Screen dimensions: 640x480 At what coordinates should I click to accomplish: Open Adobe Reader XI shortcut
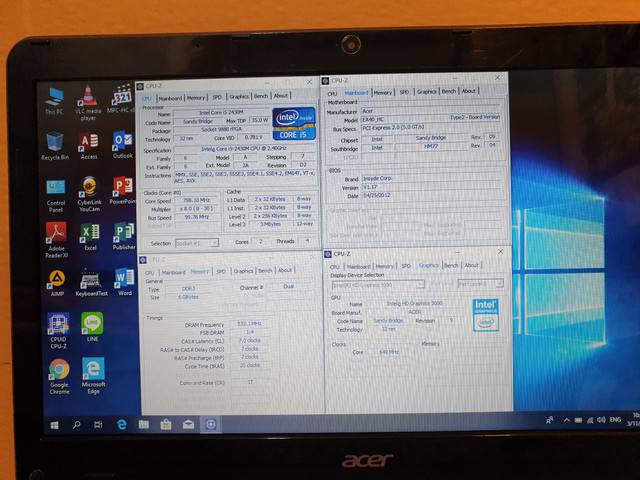click(x=56, y=240)
